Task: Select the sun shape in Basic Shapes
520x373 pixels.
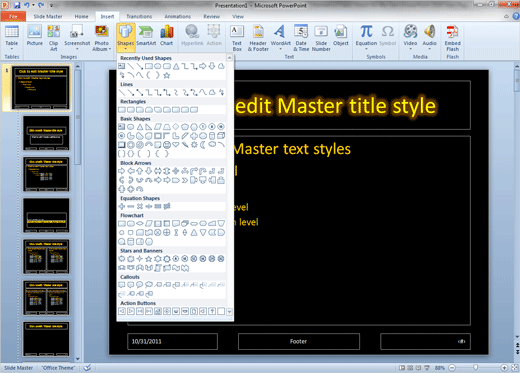Action: tap(194, 145)
